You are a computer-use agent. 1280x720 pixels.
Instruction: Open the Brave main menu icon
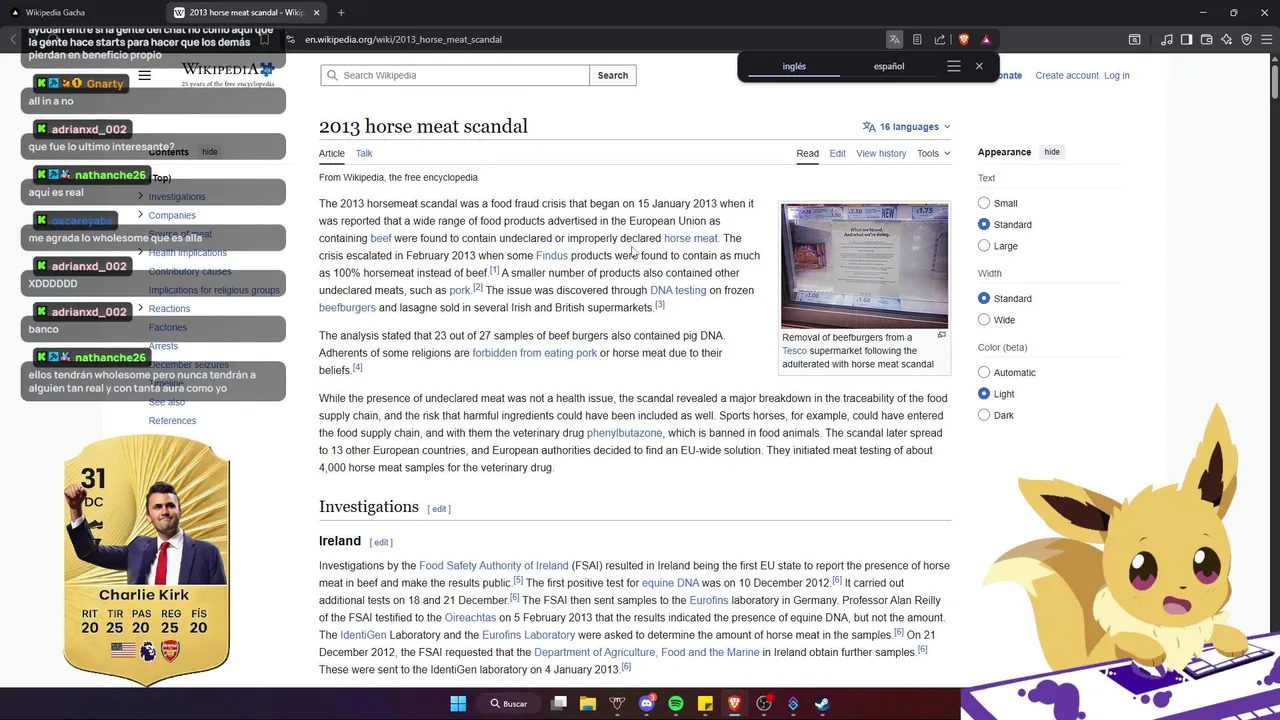pos(1266,39)
